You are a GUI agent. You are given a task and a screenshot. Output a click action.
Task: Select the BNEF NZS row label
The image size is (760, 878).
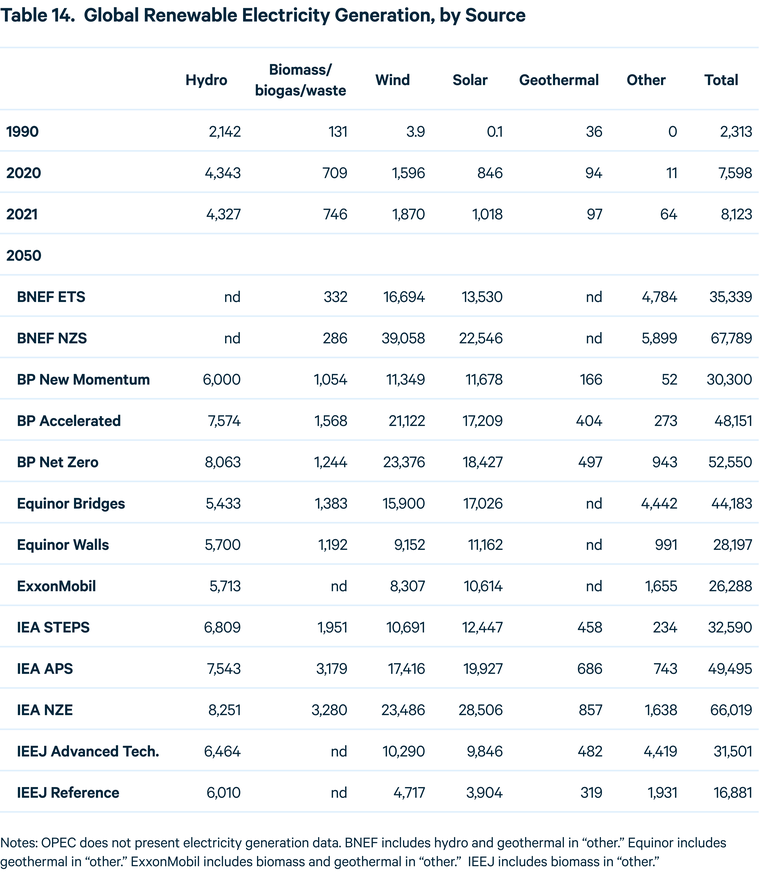[x=52, y=338]
